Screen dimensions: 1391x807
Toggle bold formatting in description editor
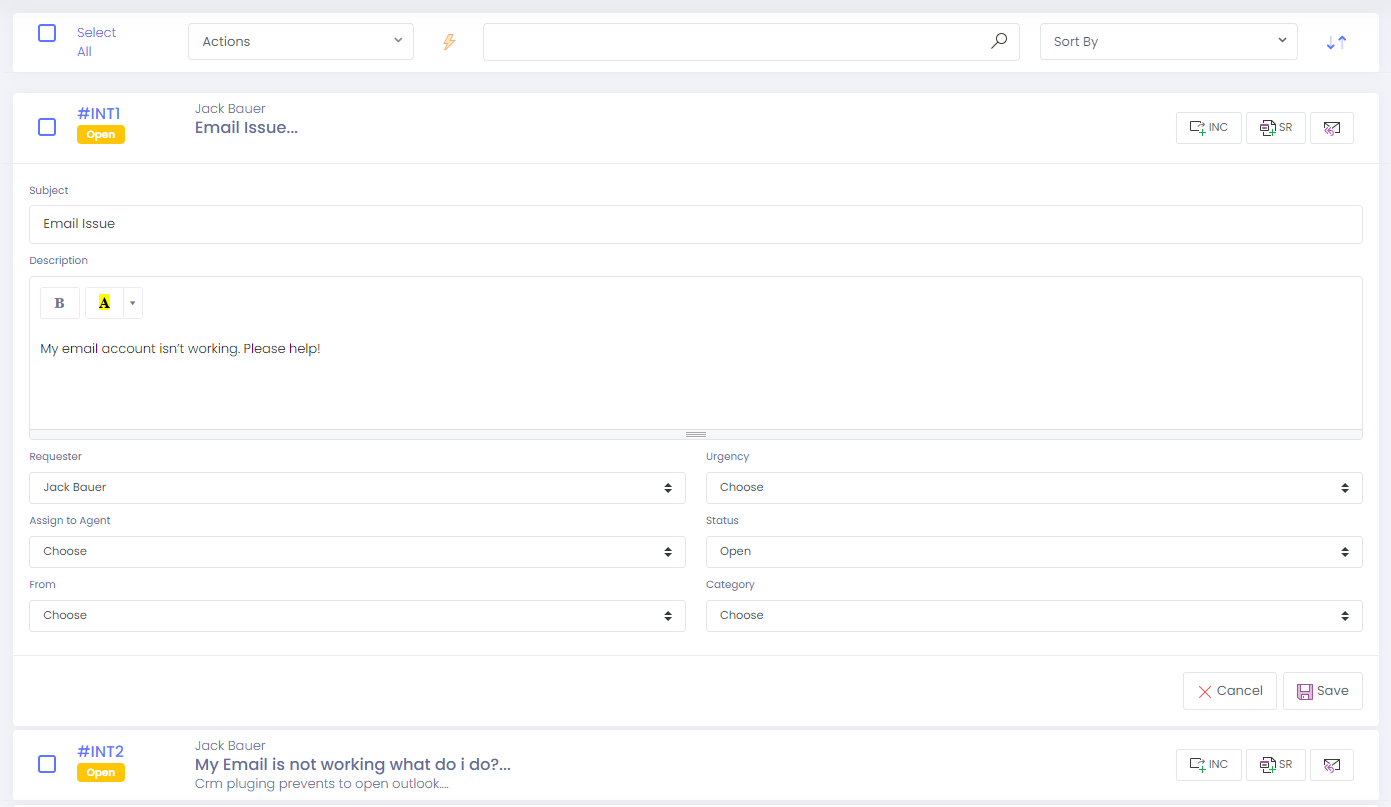(60, 303)
